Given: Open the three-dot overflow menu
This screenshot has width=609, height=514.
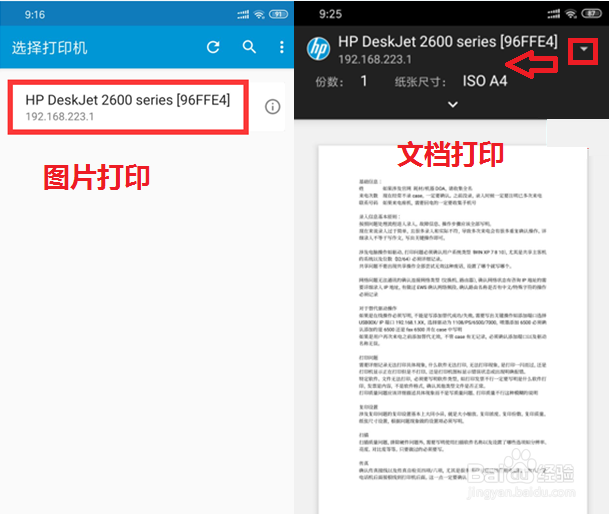Looking at the screenshot, I should [282, 47].
